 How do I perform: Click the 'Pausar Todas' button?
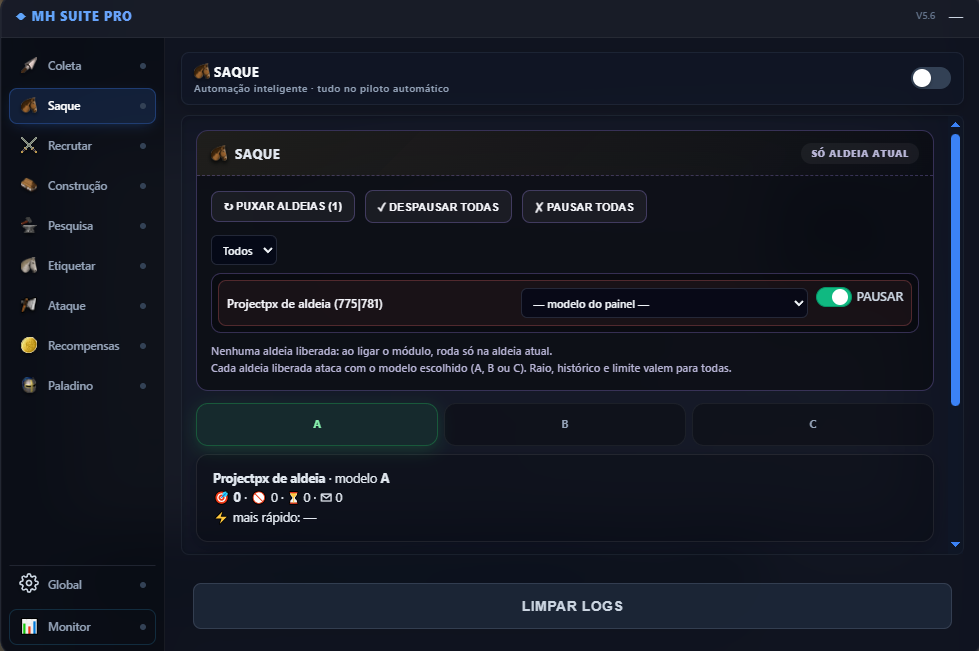(584, 207)
